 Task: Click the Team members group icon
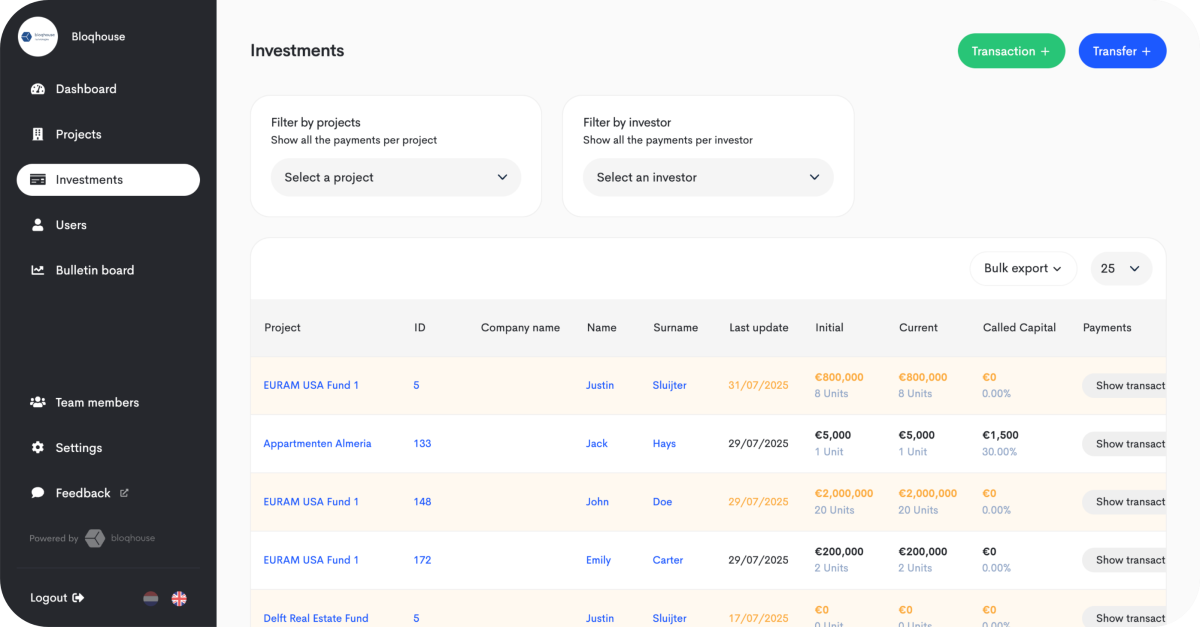[38, 402]
